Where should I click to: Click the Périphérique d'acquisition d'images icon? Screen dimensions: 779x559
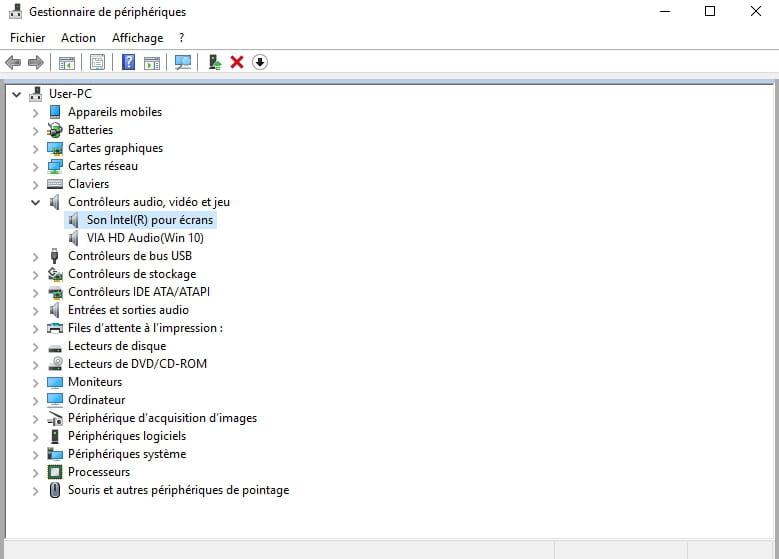[x=55, y=418]
